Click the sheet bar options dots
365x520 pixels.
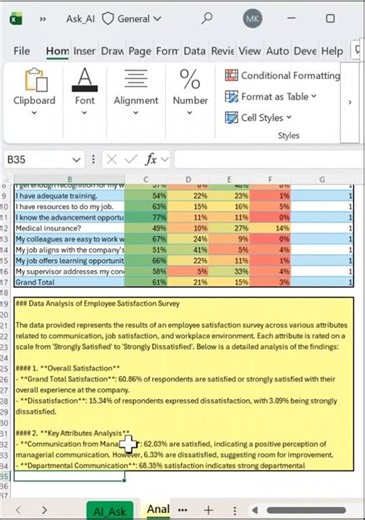(235, 510)
